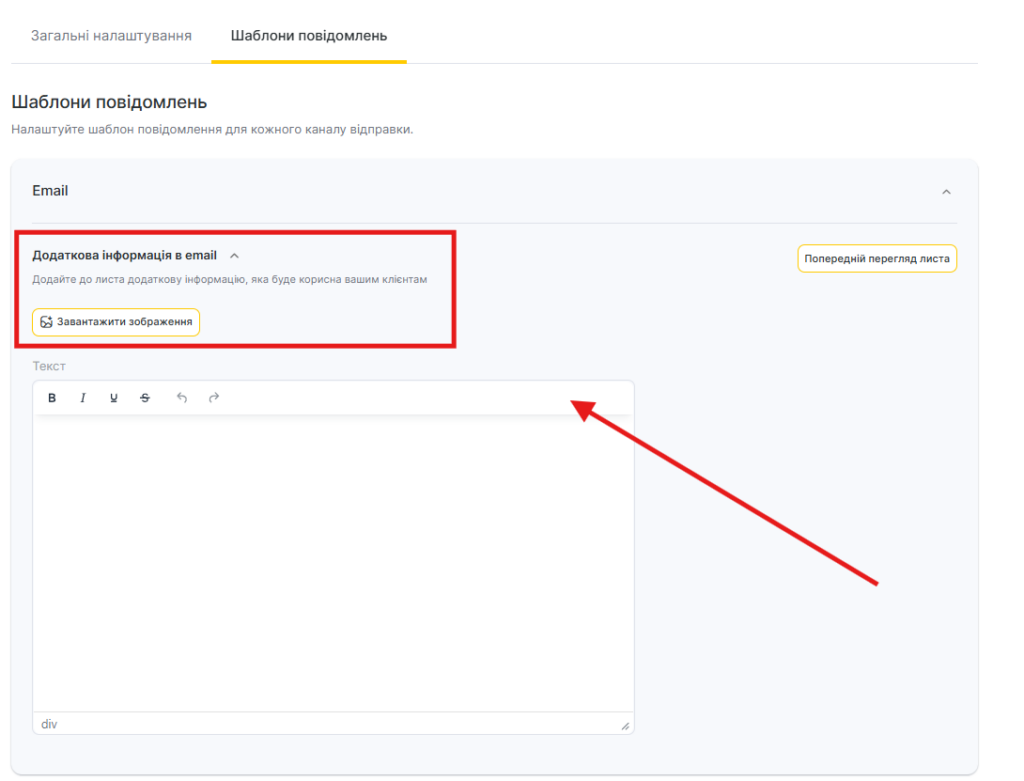
Task: Toggle bold formatting in the editor
Action: 52,398
